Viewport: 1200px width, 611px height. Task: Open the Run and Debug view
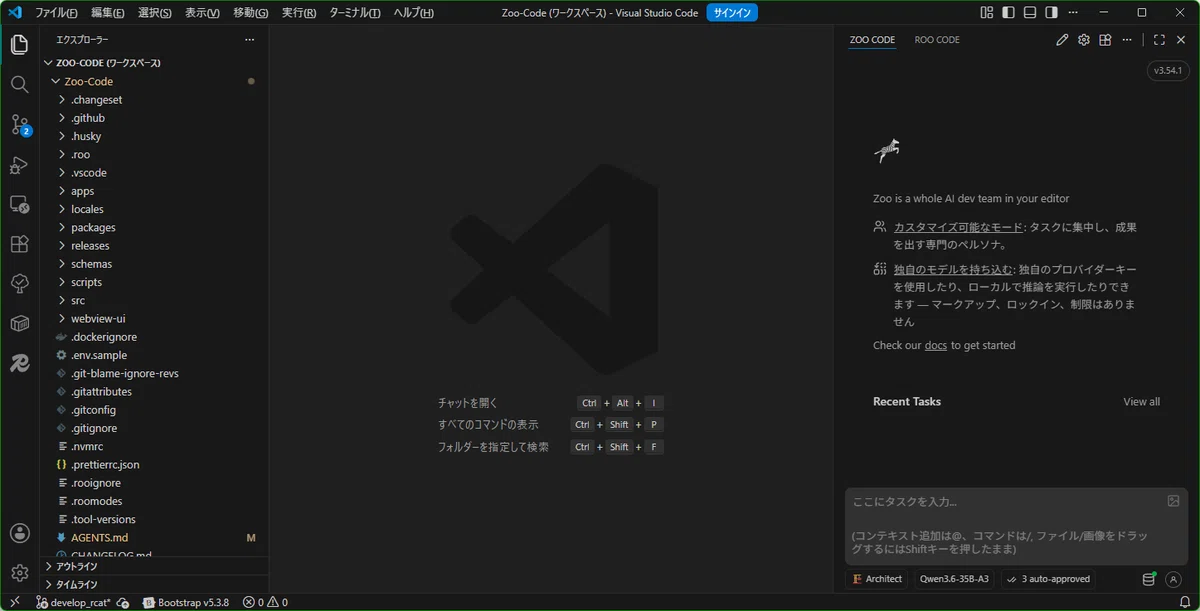(19, 165)
